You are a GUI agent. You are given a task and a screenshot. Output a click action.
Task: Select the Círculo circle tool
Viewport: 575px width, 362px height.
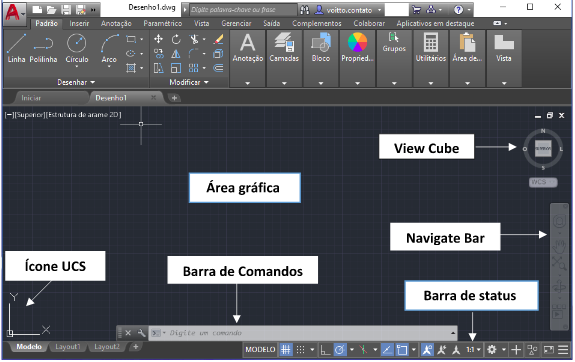[77, 48]
